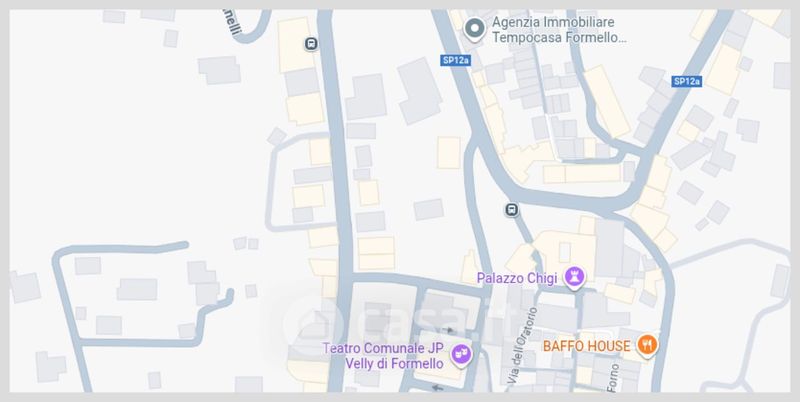Open Teatro Comunale JP Velly di Formello label

(x=384, y=356)
